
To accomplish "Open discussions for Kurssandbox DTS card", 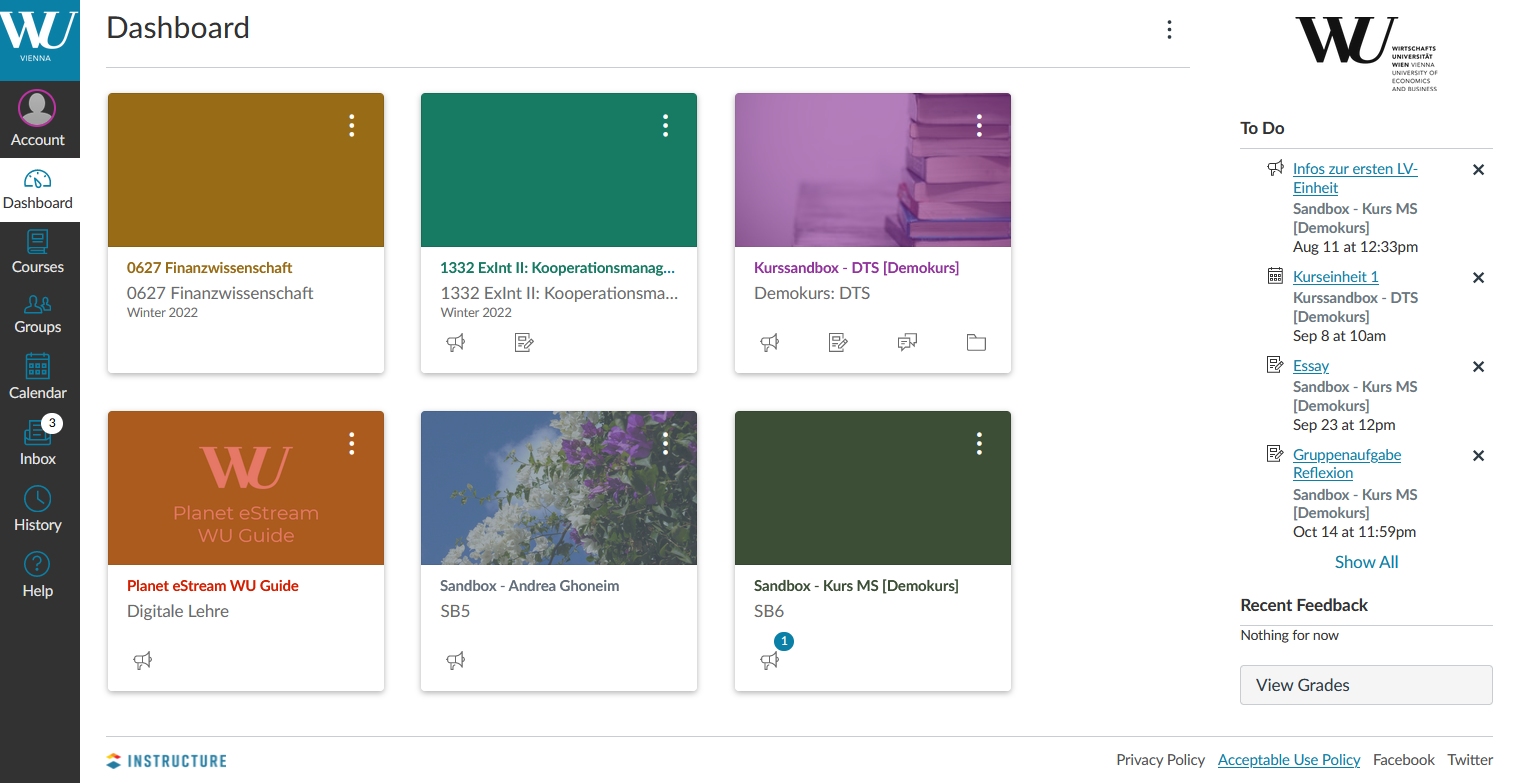I will click(907, 343).
